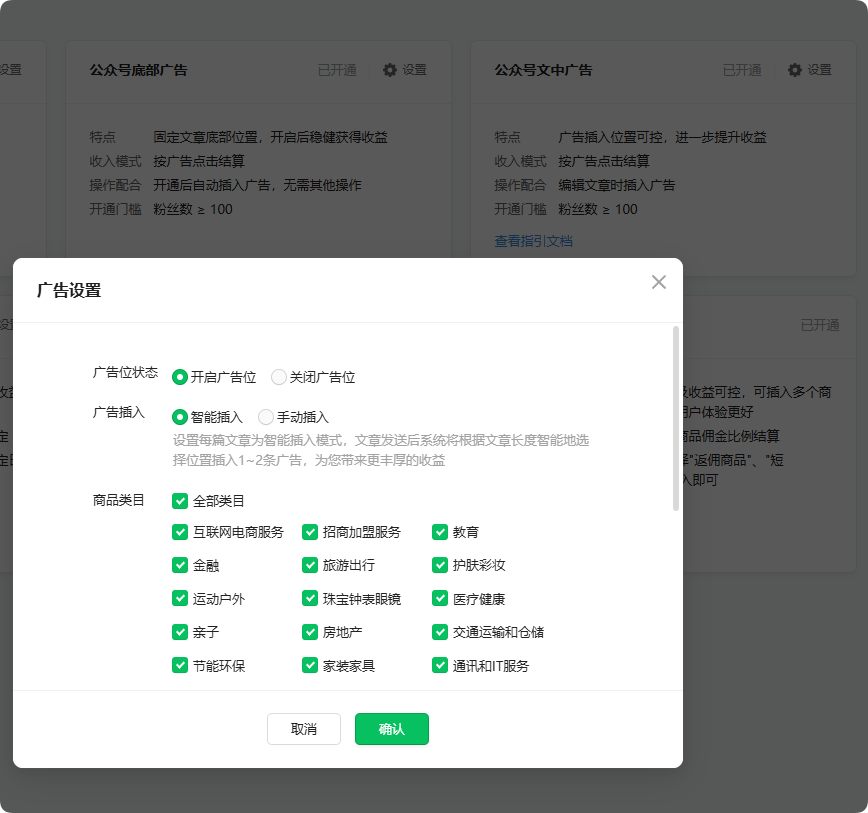Screen dimensions: 868x813
Task: Toggle the 珠宝钟表眼镜 category
Action: coord(311,598)
